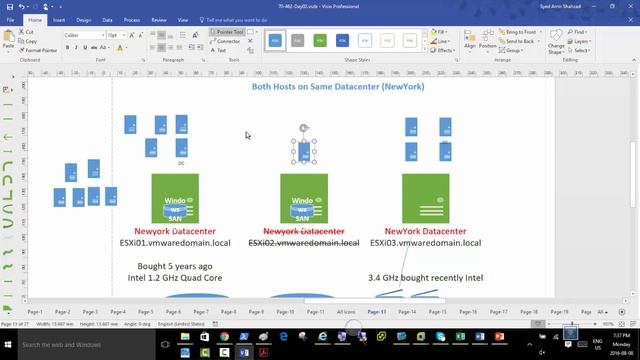Open the Select dropdown
The height and width of the screenshot is (360, 640).
pos(578,50)
